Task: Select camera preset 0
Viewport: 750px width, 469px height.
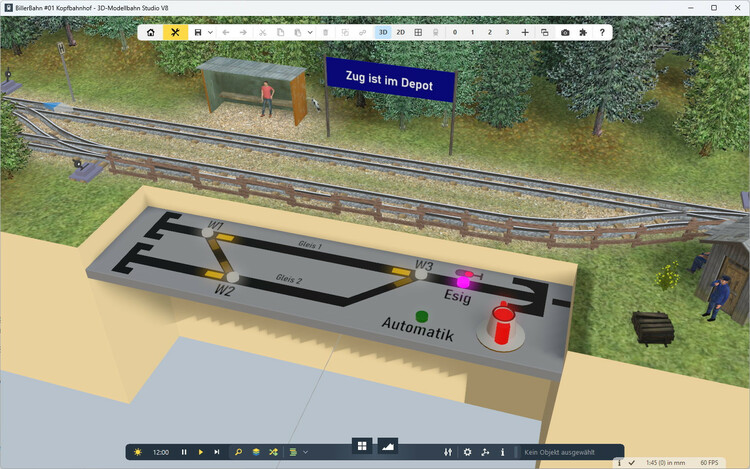Action: coord(455,33)
